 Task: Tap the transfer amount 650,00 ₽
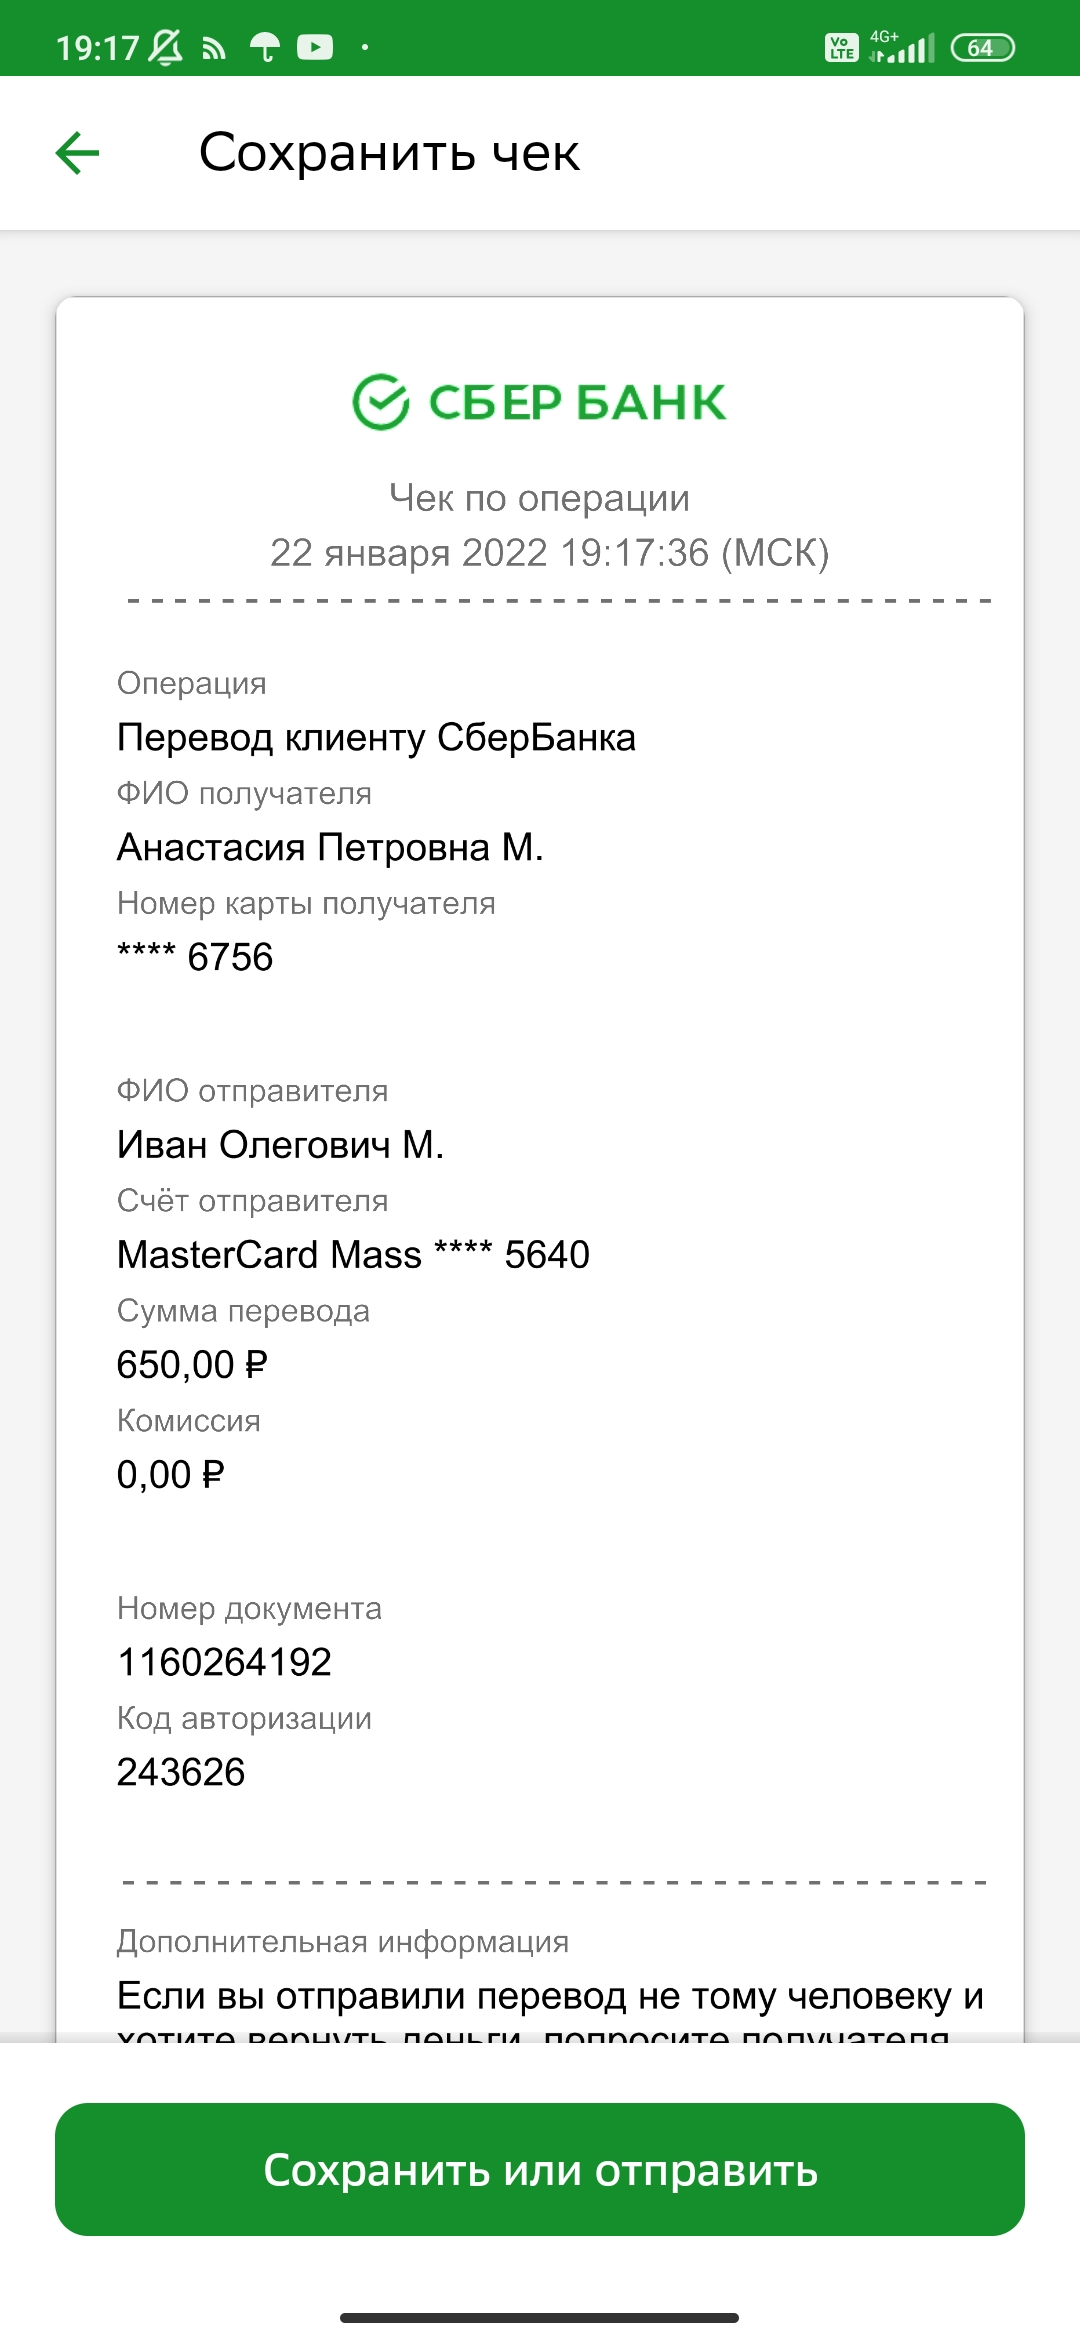[x=192, y=1365]
